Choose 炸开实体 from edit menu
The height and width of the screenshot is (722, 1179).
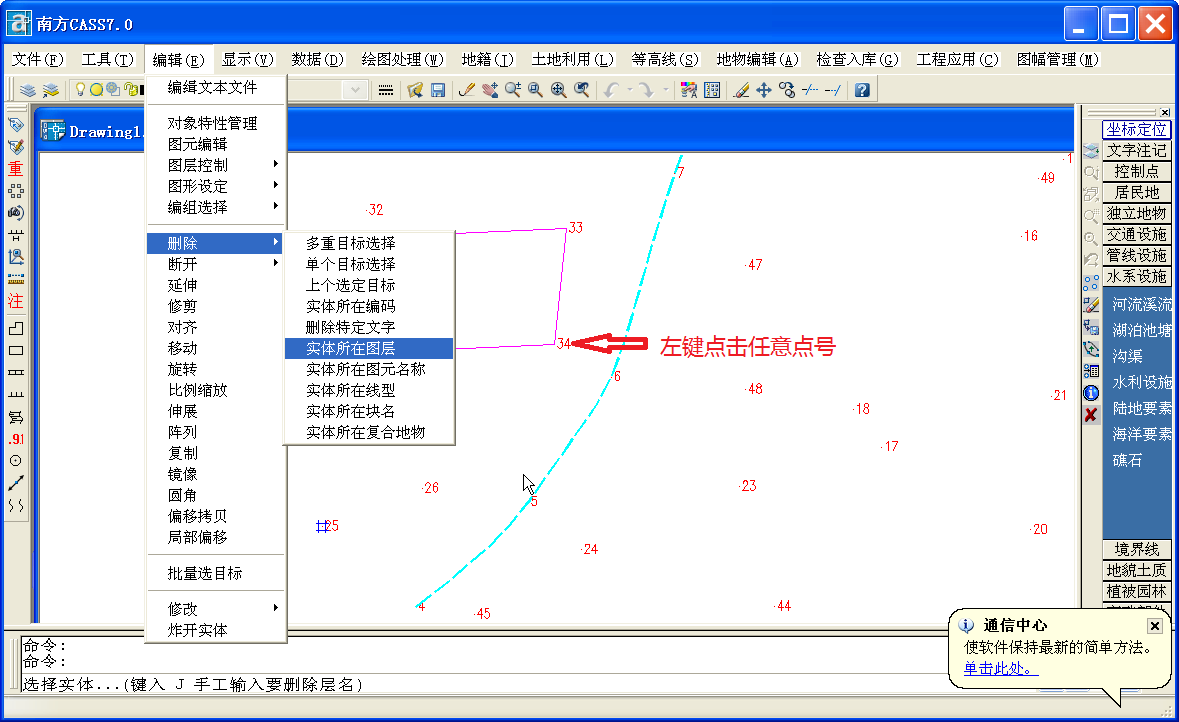coord(216,629)
